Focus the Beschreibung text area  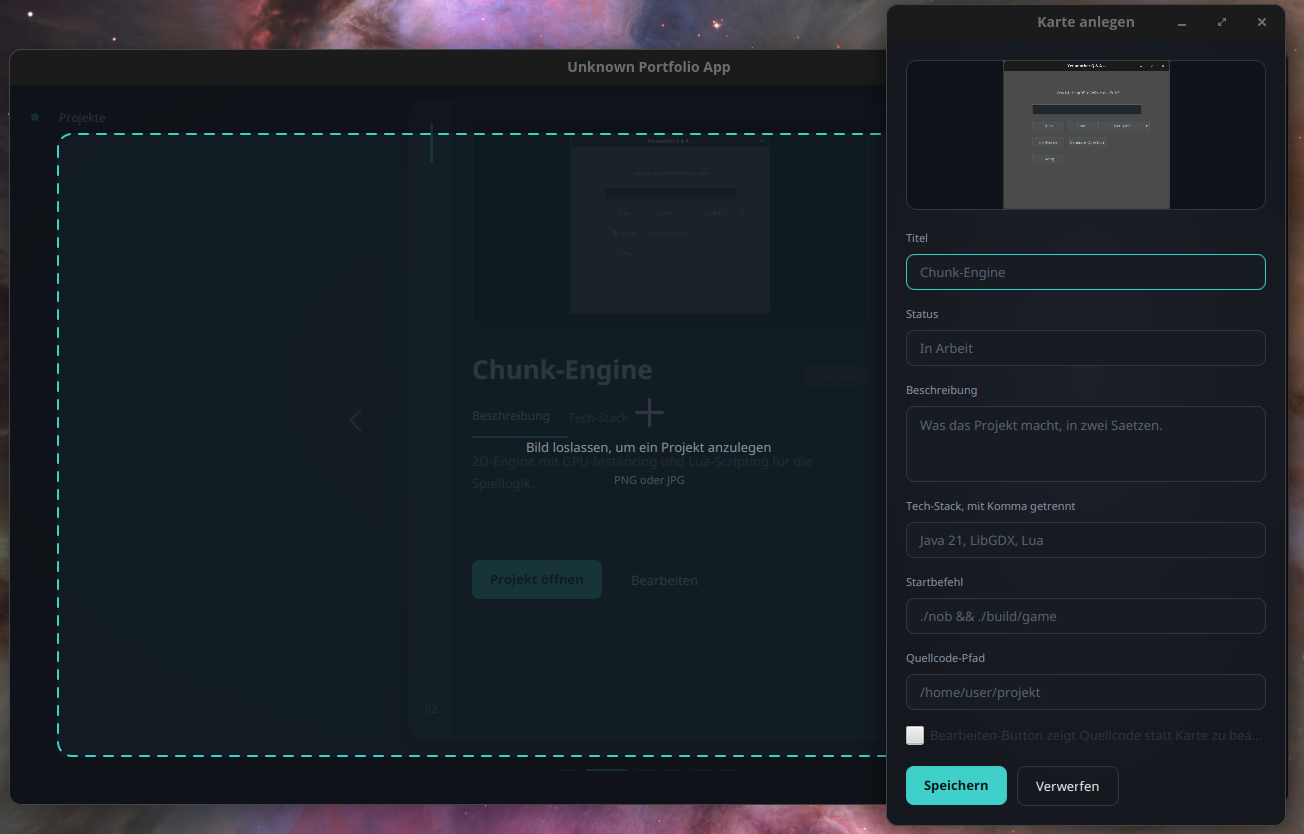point(1085,444)
